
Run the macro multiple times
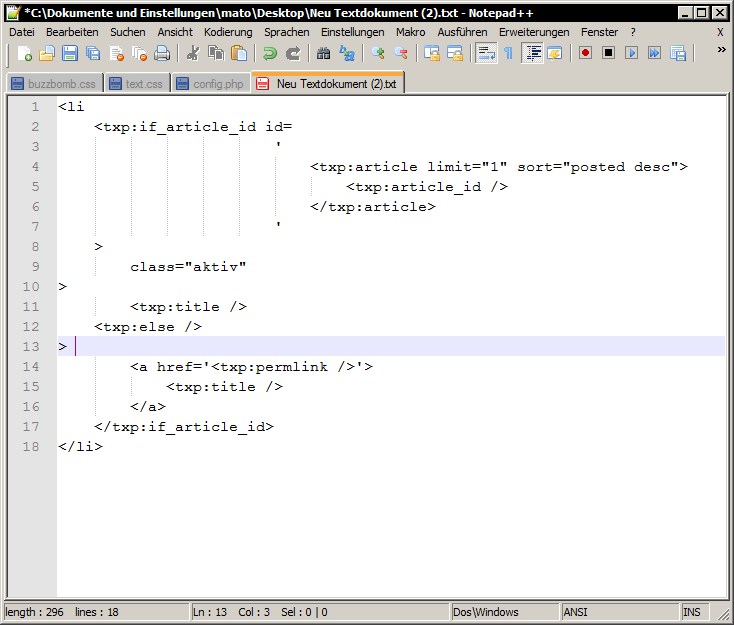click(x=654, y=53)
